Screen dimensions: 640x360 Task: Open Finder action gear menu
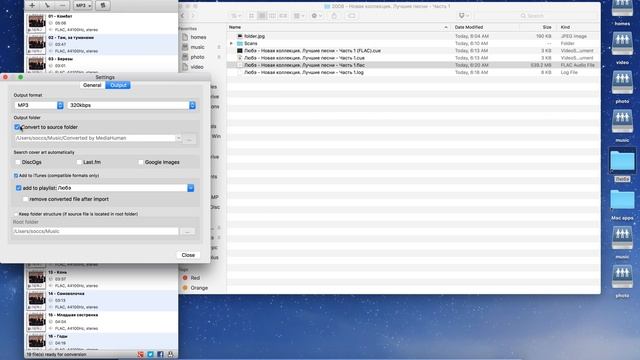pos(316,16)
